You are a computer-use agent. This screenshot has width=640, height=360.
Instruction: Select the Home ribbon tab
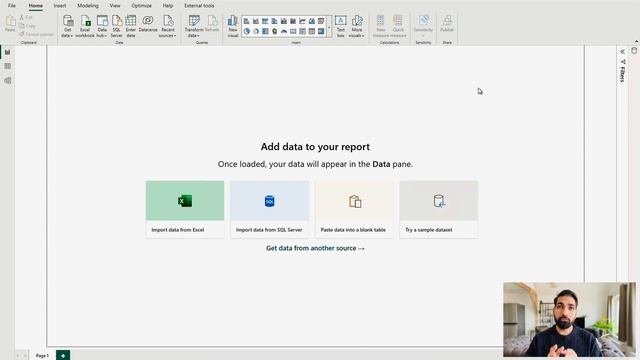tap(36, 6)
